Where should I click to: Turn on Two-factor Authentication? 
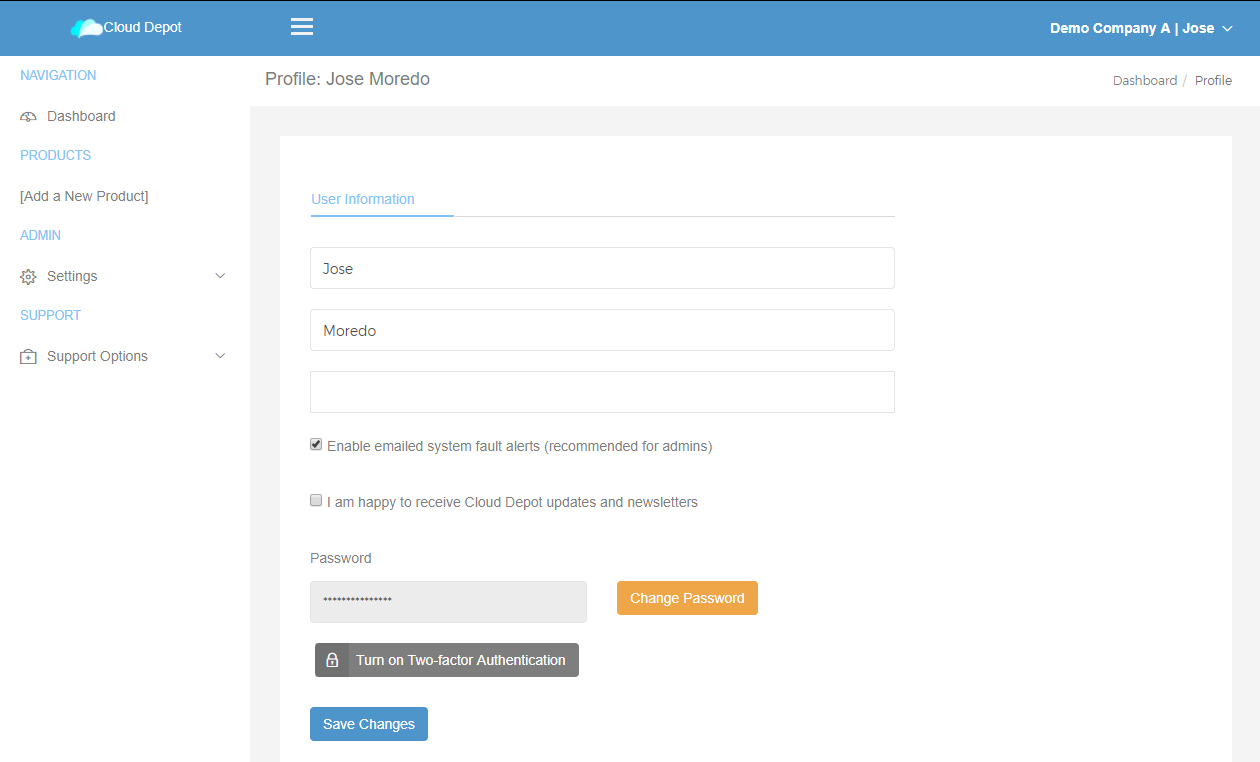coord(460,659)
